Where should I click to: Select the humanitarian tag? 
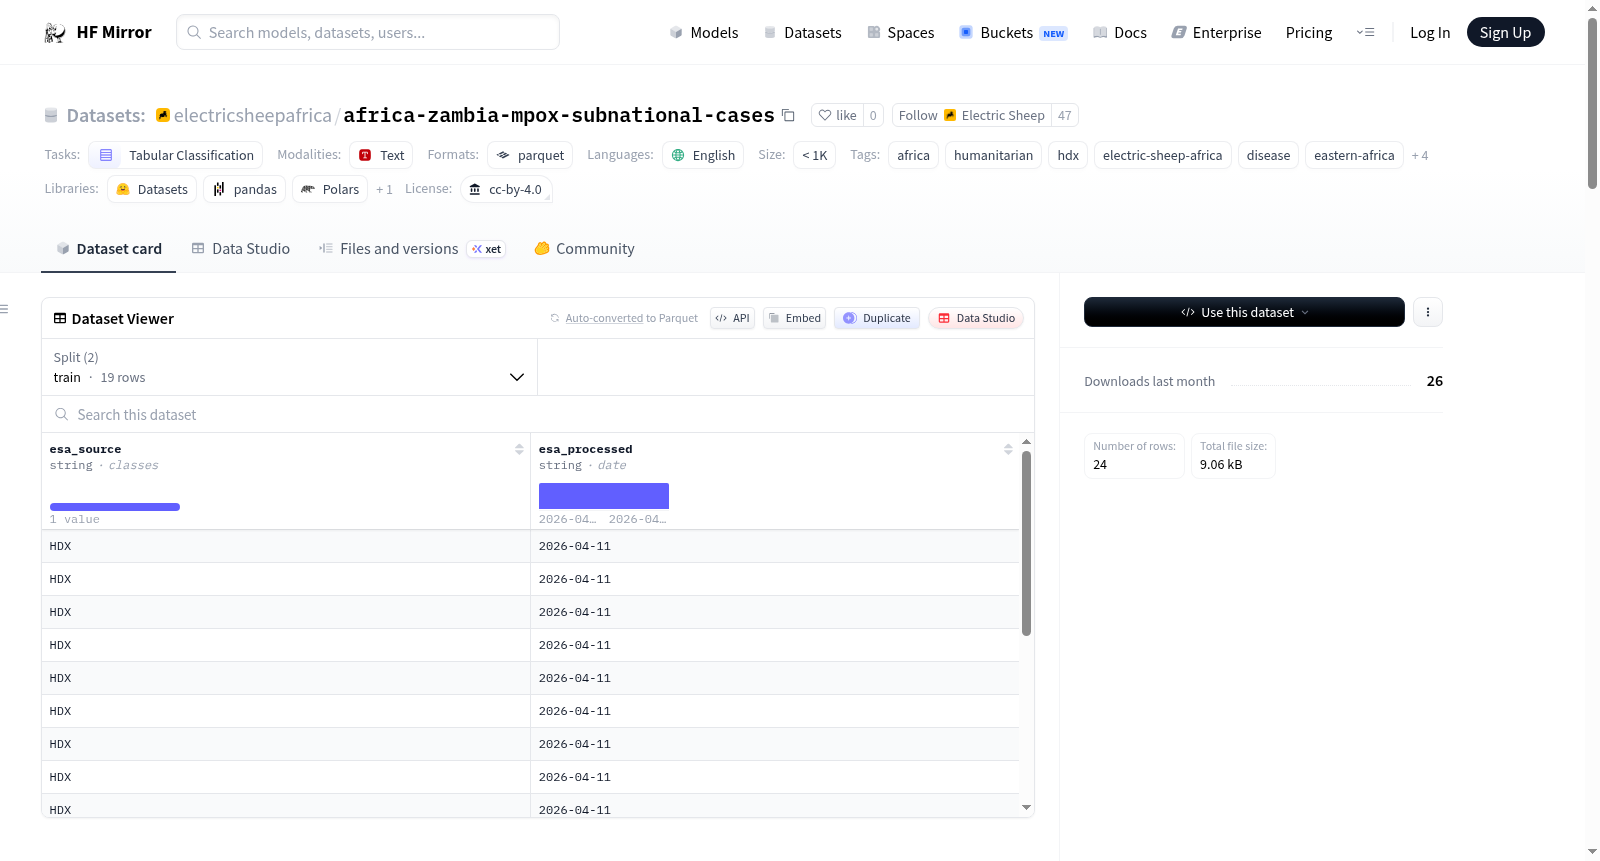click(993, 155)
